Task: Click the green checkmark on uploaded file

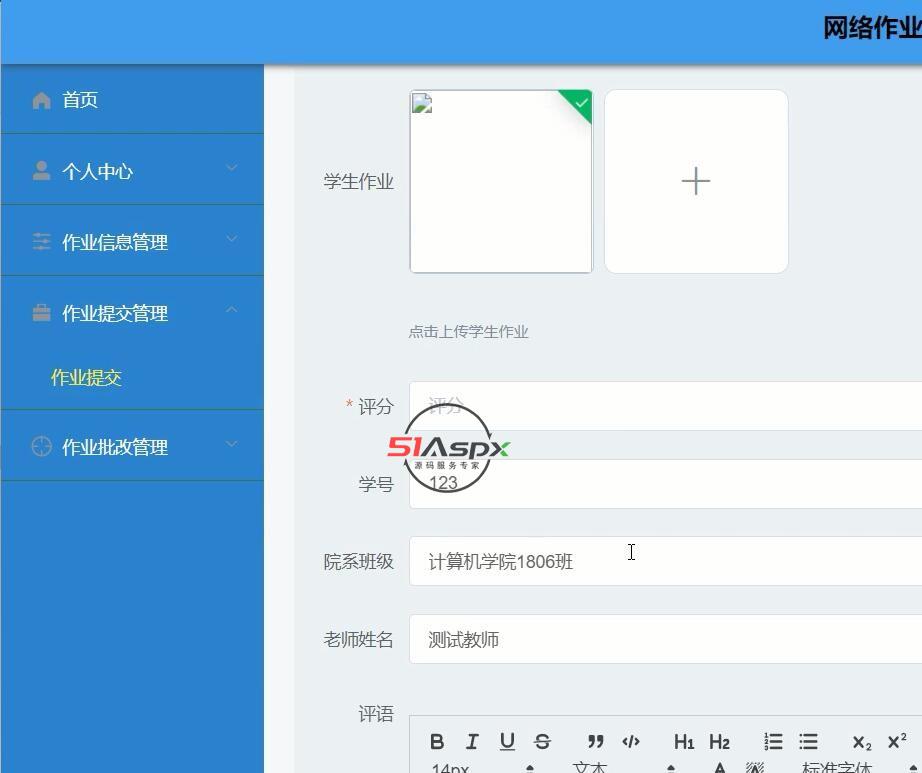Action: click(581, 102)
